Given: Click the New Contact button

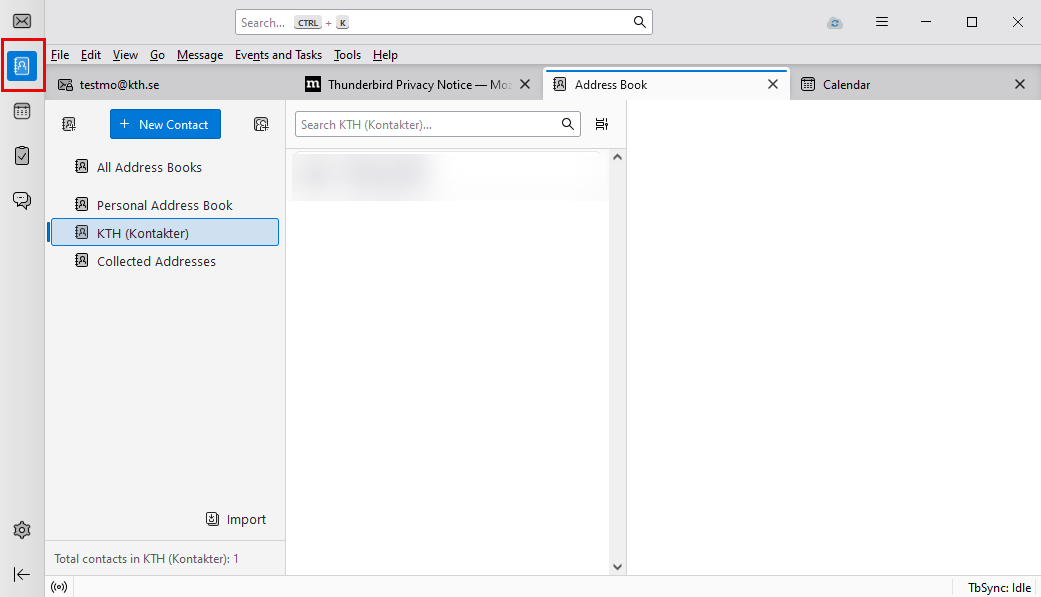Looking at the screenshot, I should pyautogui.click(x=165, y=124).
